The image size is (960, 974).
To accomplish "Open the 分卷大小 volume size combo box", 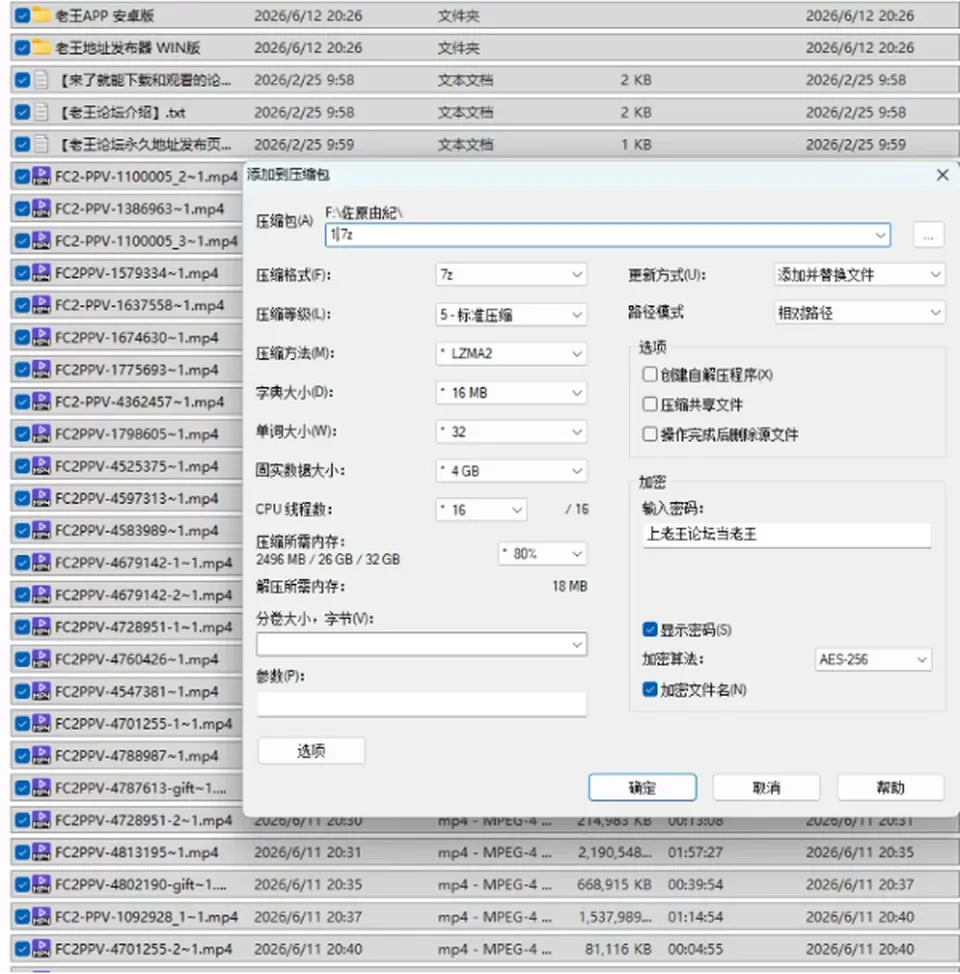I will pos(421,644).
